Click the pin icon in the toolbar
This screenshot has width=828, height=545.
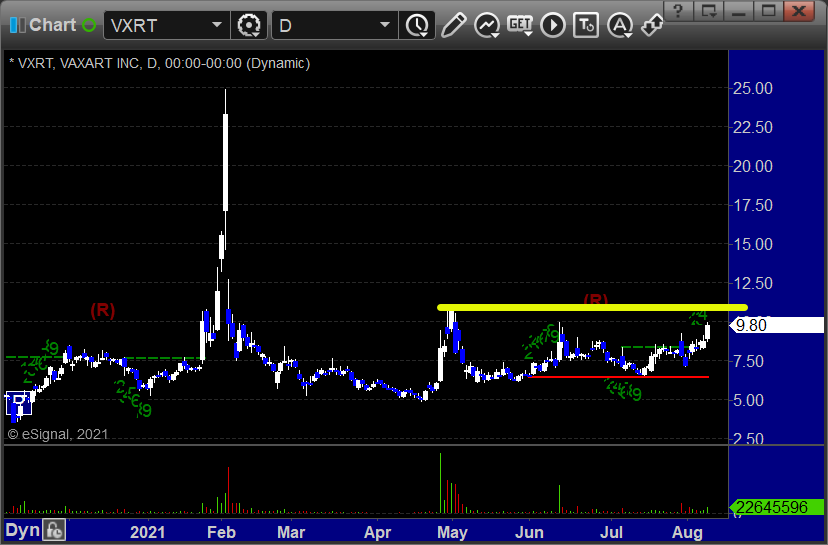[652, 25]
